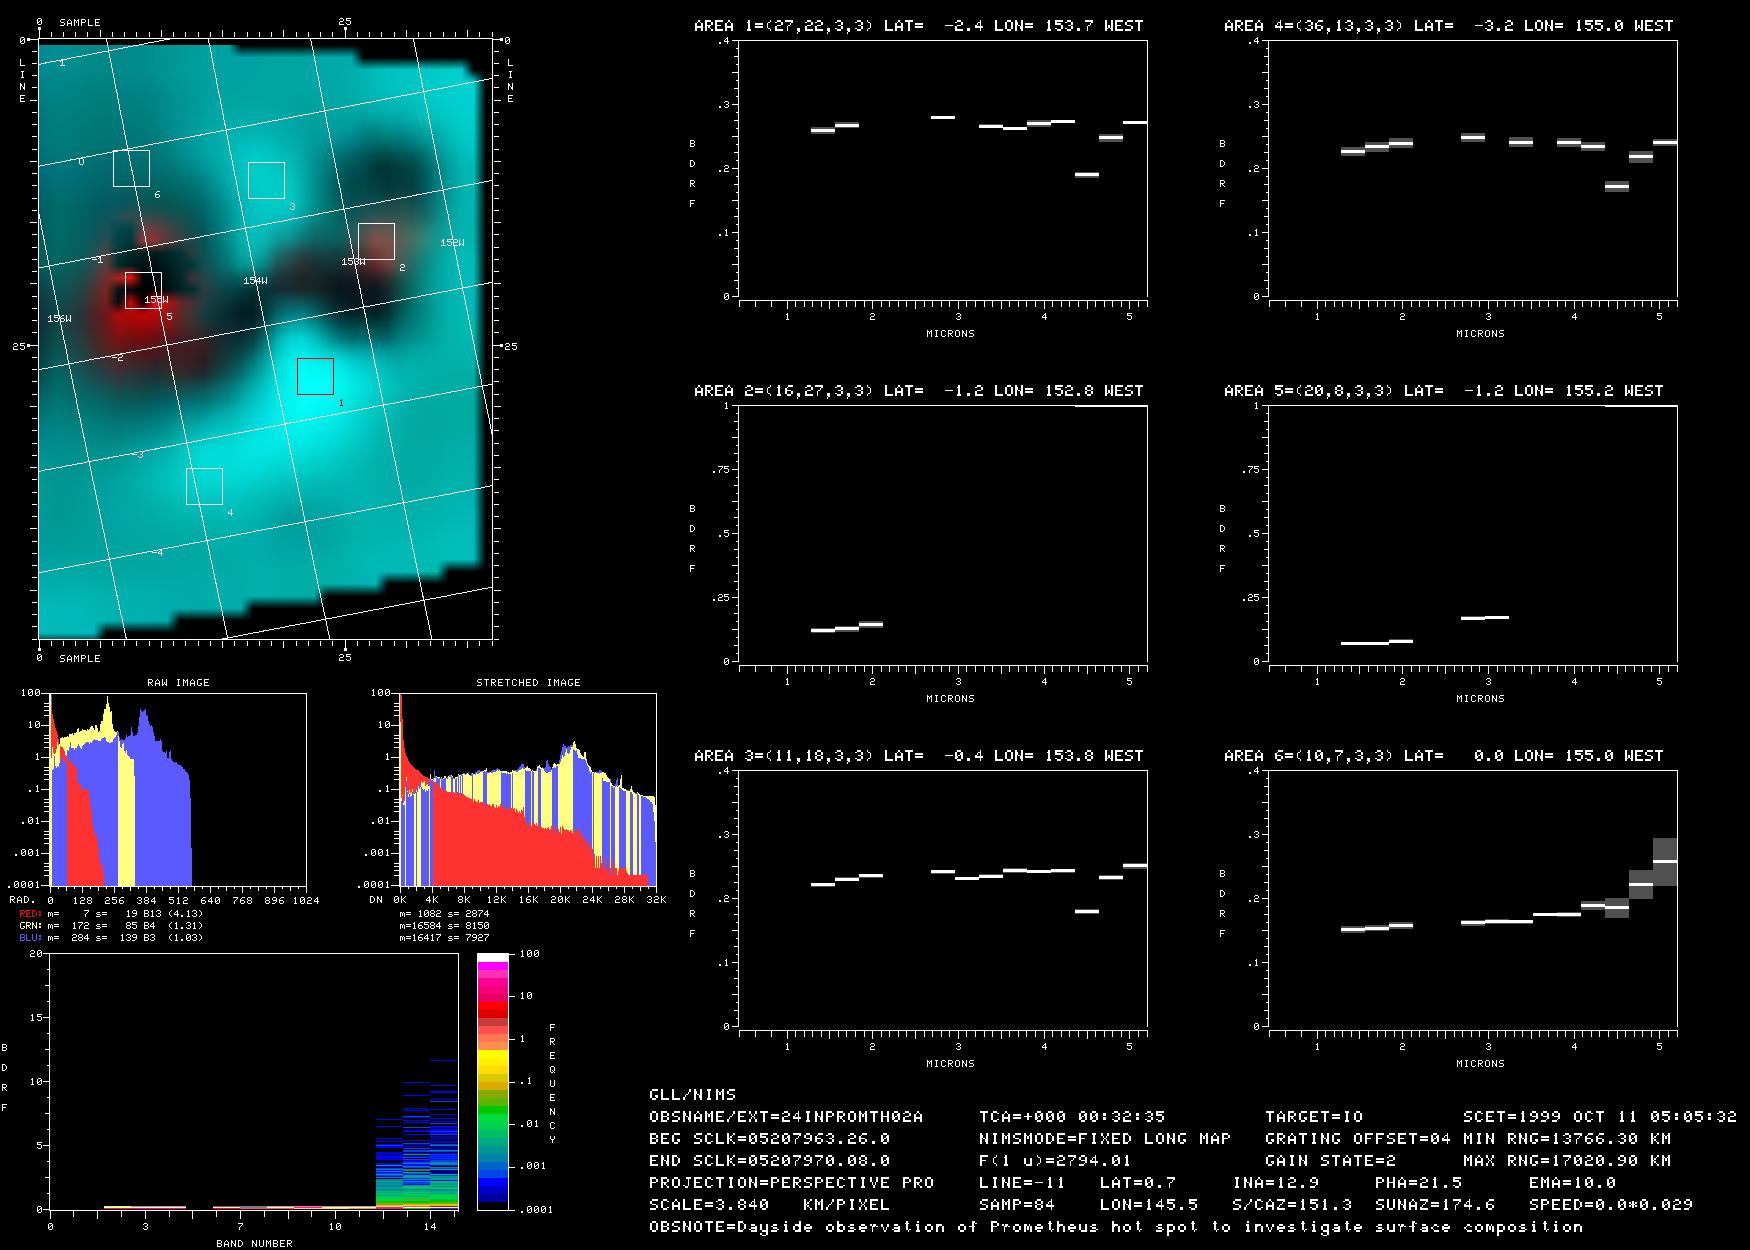
Task: Click the Area 4 square marker on map
Action: click(204, 487)
